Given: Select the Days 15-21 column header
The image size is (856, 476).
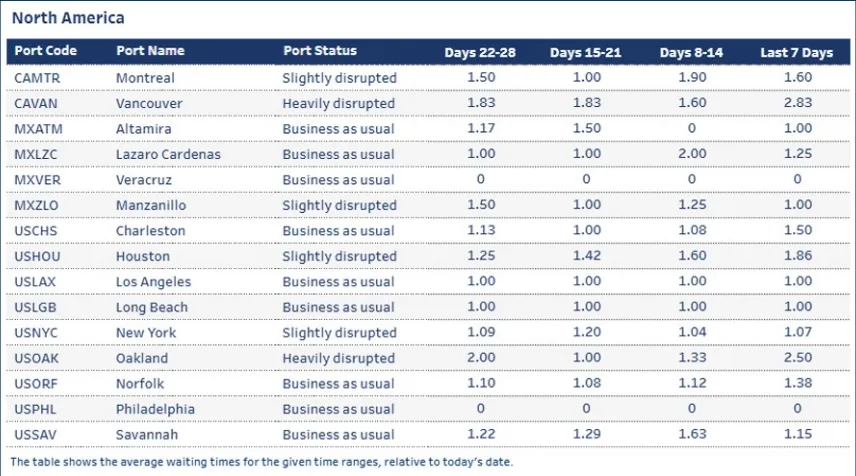Looking at the screenshot, I should coord(585,52).
